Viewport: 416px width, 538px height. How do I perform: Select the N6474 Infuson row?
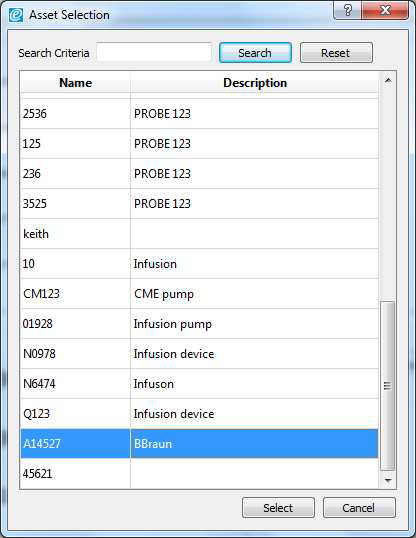tap(199, 384)
